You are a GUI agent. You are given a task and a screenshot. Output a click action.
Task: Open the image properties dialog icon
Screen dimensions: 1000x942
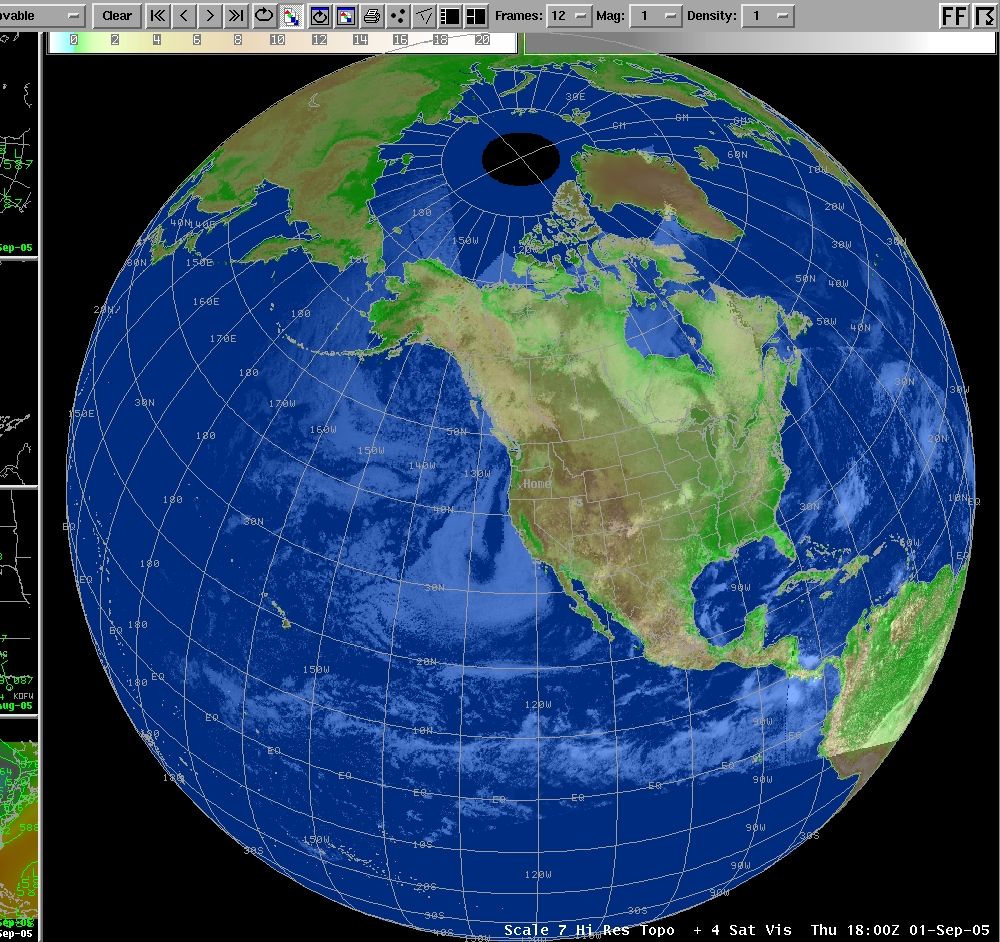345,16
